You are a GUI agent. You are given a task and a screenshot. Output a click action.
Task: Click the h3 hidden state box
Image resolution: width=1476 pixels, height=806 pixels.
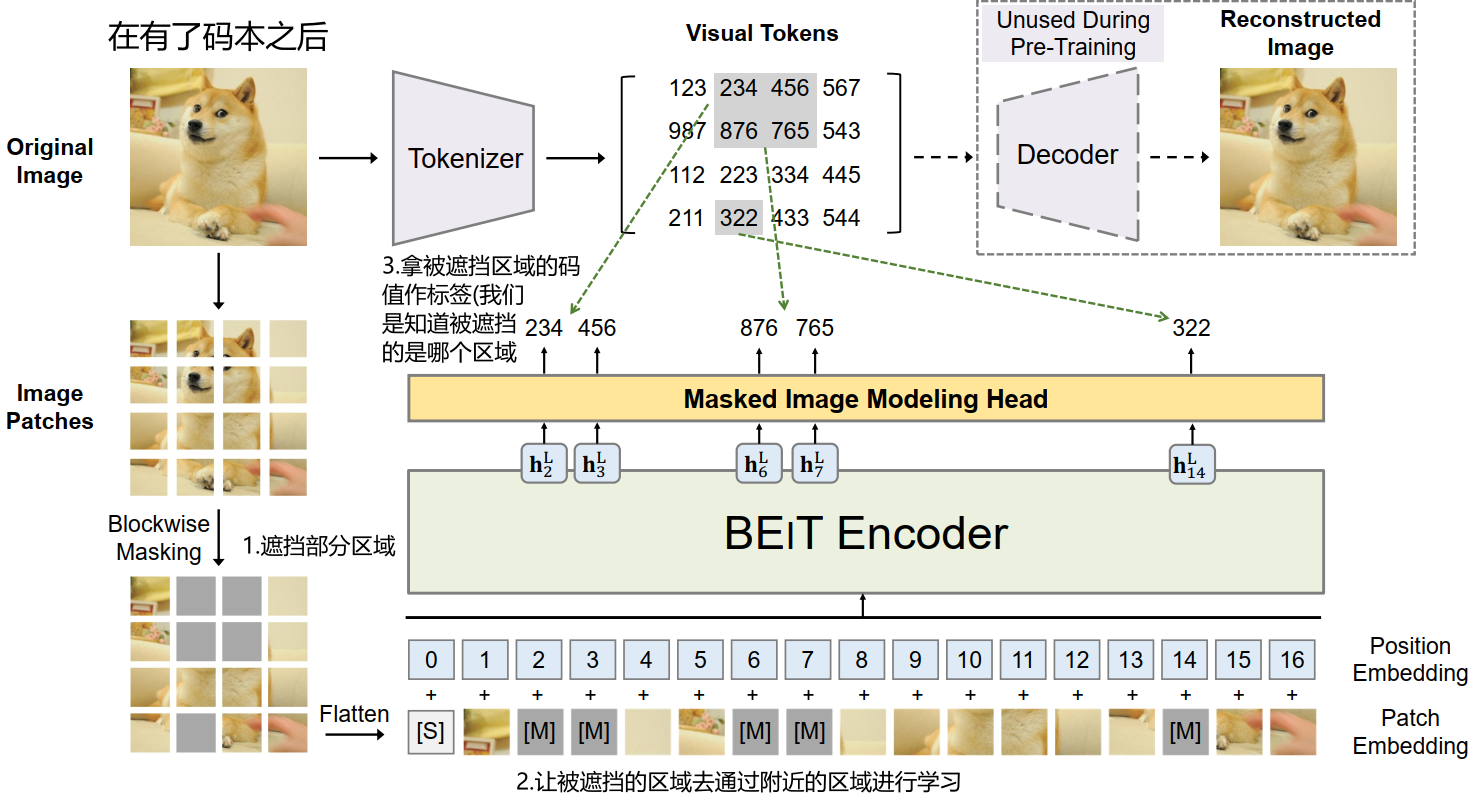(x=597, y=464)
